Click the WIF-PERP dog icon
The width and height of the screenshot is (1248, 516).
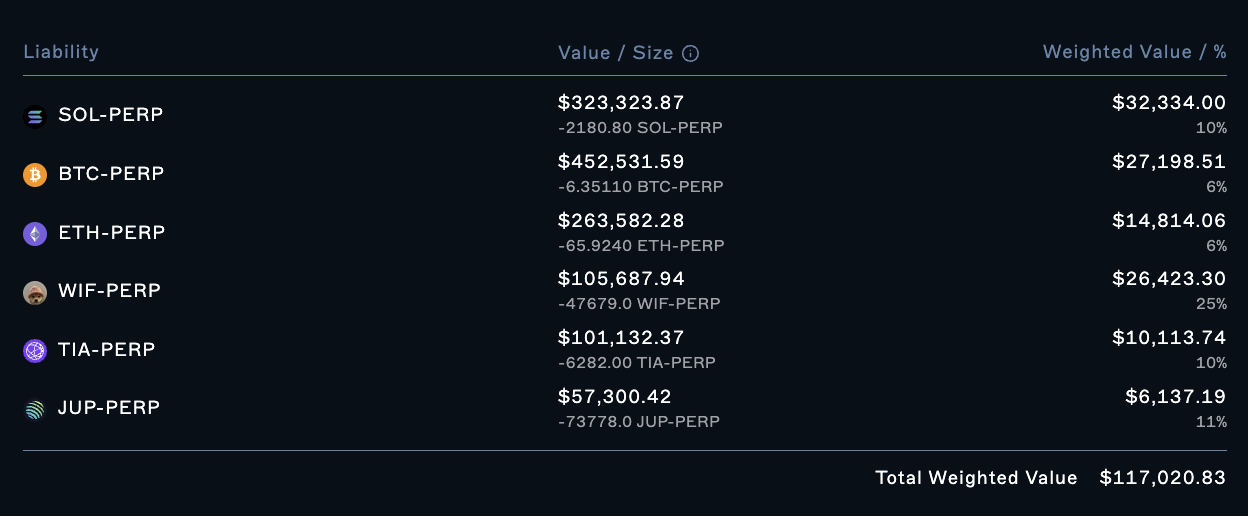click(35, 292)
